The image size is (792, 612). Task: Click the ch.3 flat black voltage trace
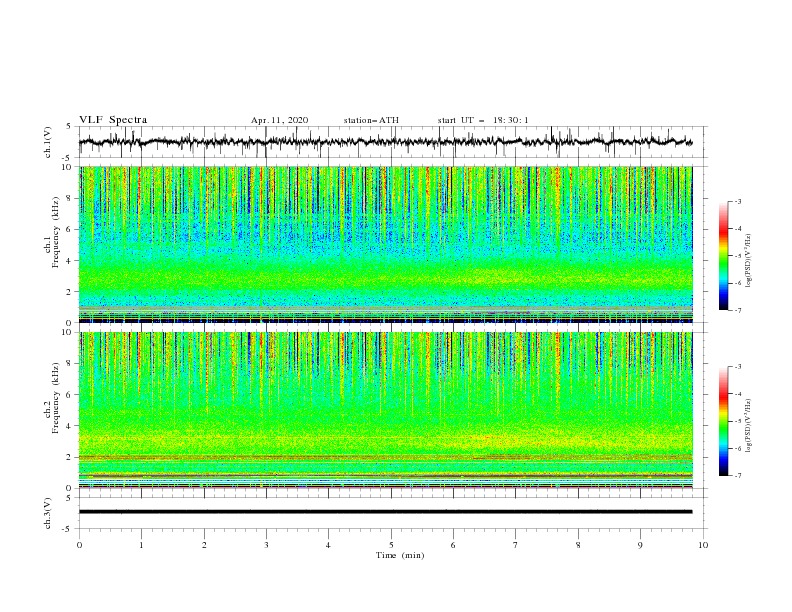[385, 512]
